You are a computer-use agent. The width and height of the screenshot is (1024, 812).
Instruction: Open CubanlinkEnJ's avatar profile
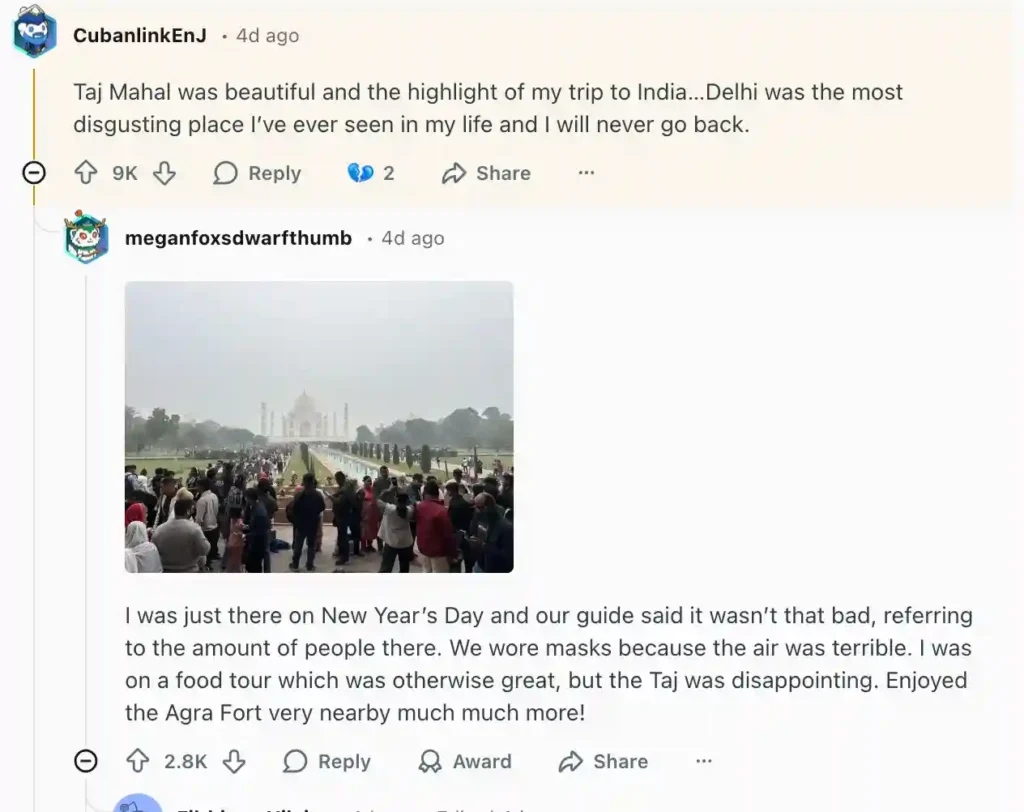35,33
